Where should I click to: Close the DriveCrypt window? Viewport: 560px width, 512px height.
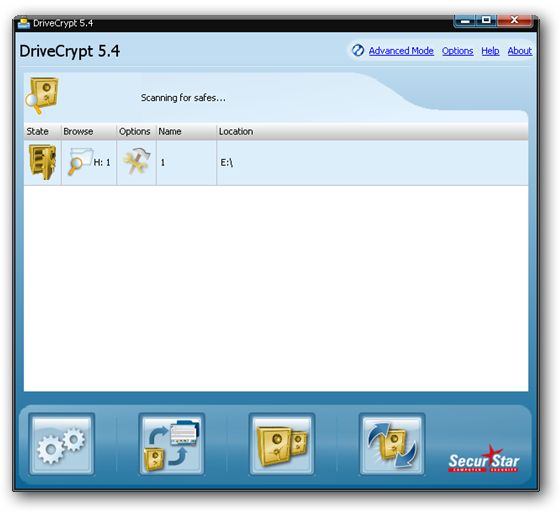pos(515,21)
